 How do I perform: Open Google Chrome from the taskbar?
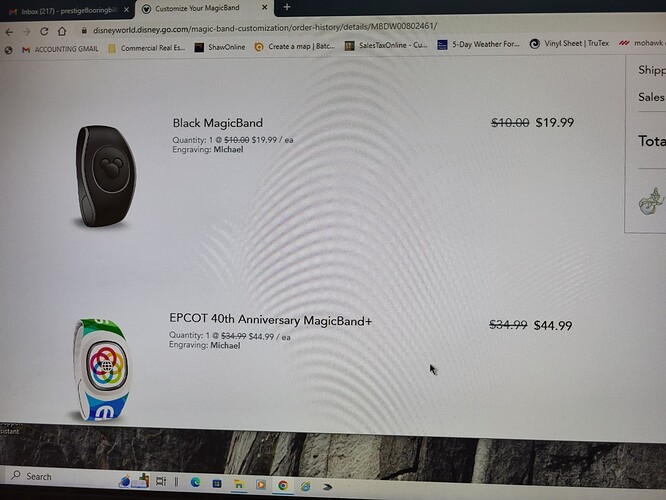click(283, 485)
